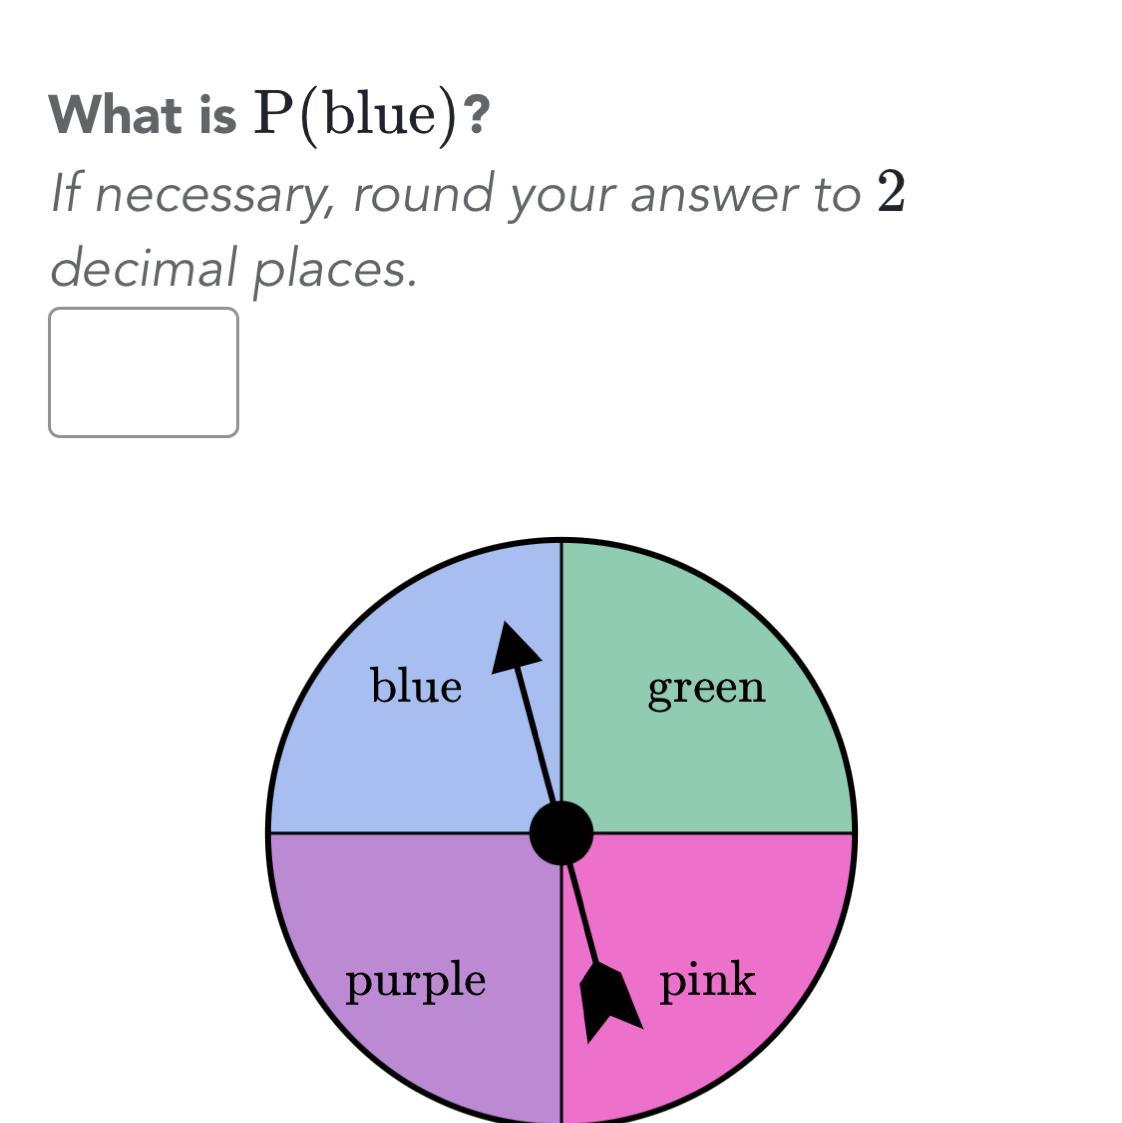Select the green spinner sector
Viewport: 1122px width, 1123px height.
coord(700,760)
